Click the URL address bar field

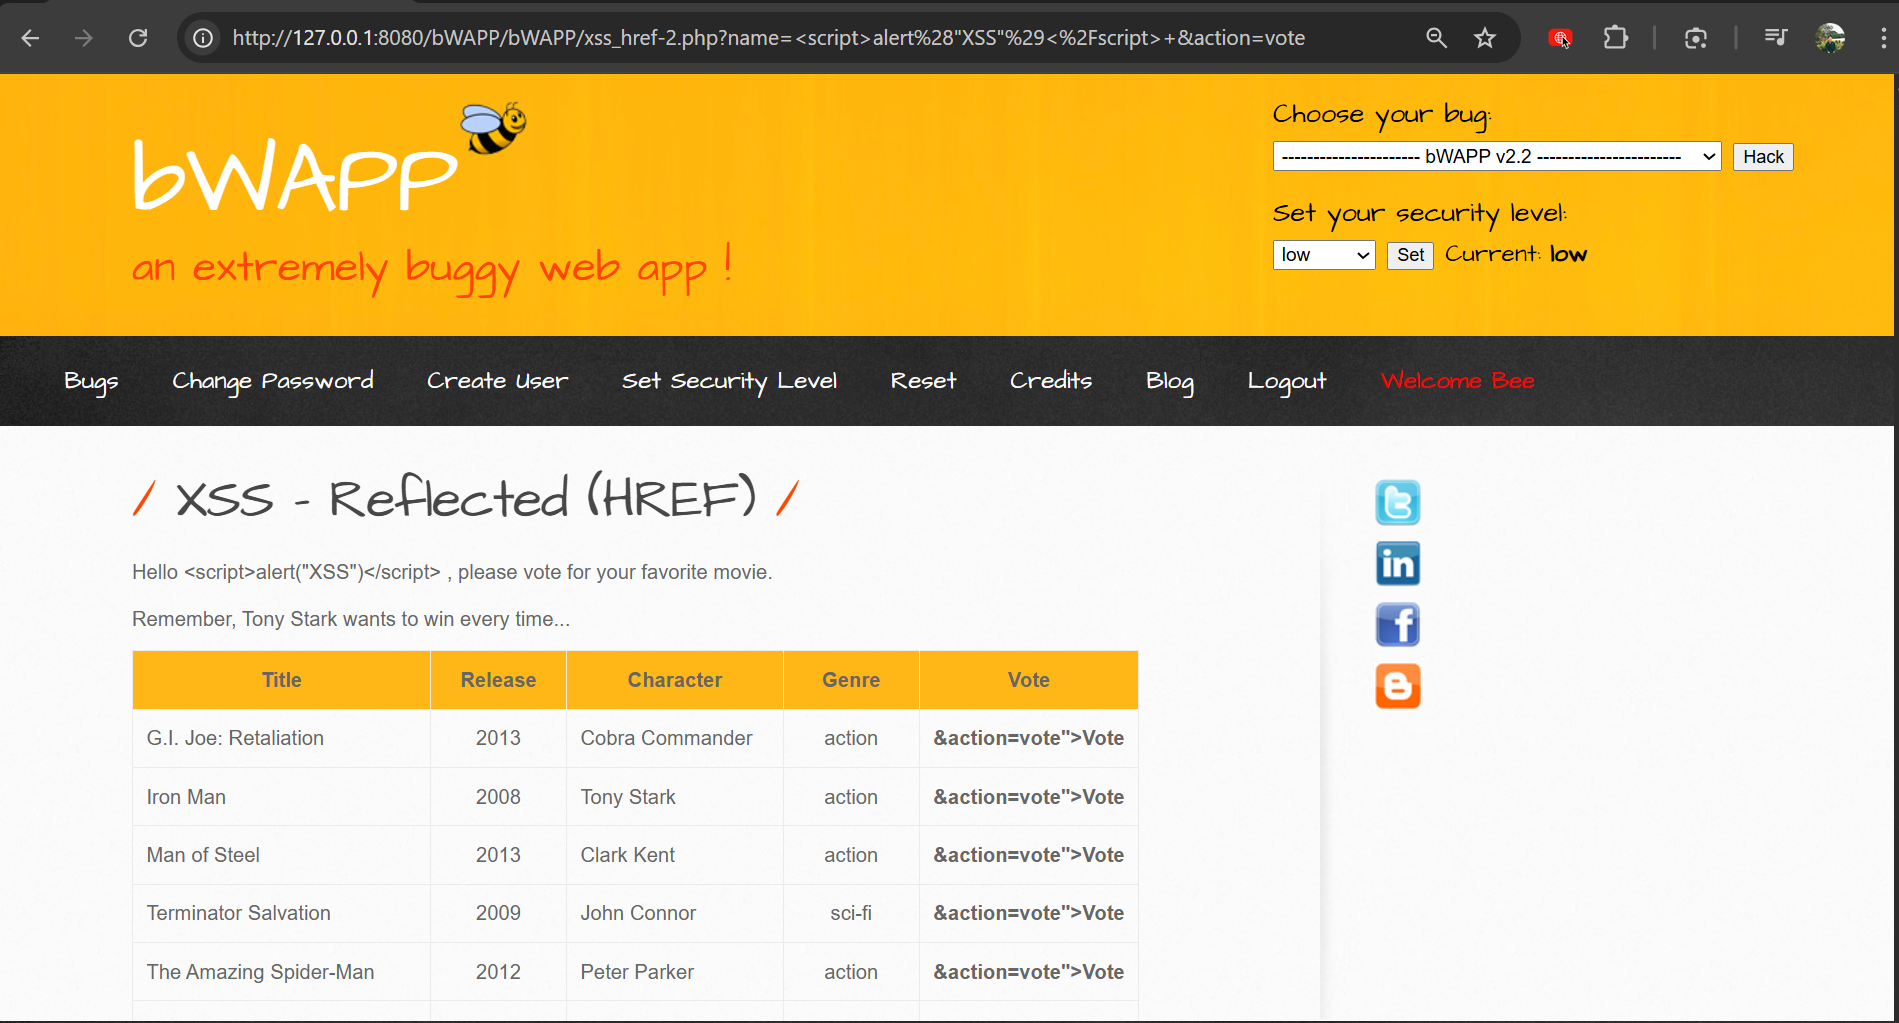(x=800, y=38)
